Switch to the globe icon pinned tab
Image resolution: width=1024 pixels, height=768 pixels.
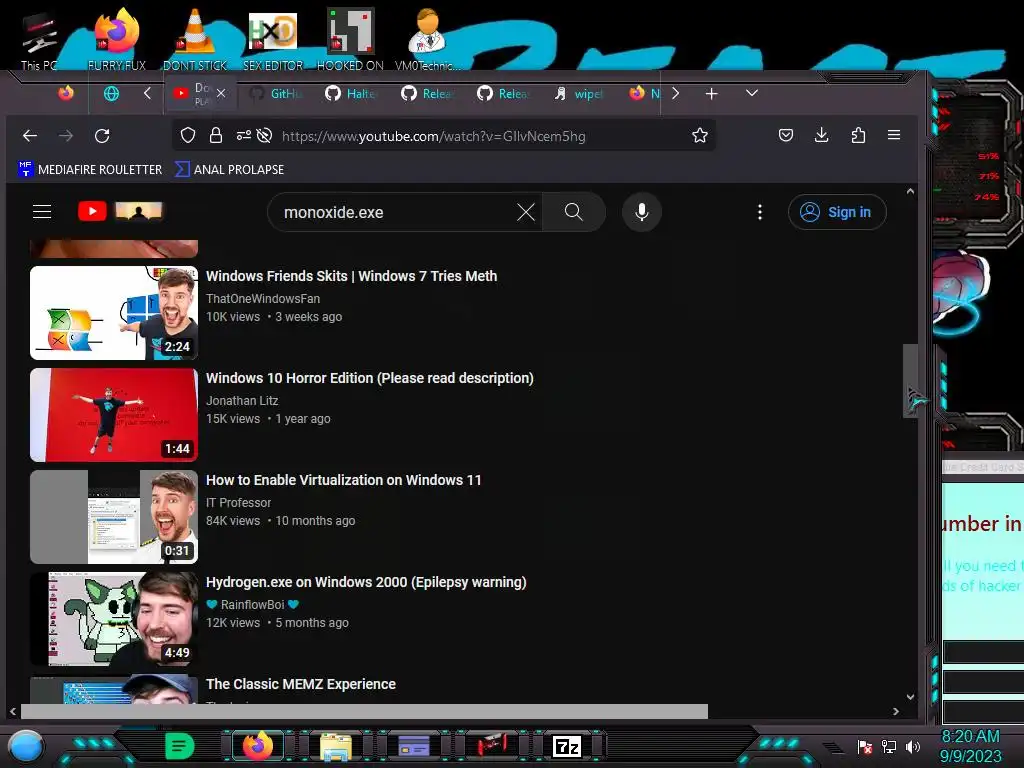[112, 93]
